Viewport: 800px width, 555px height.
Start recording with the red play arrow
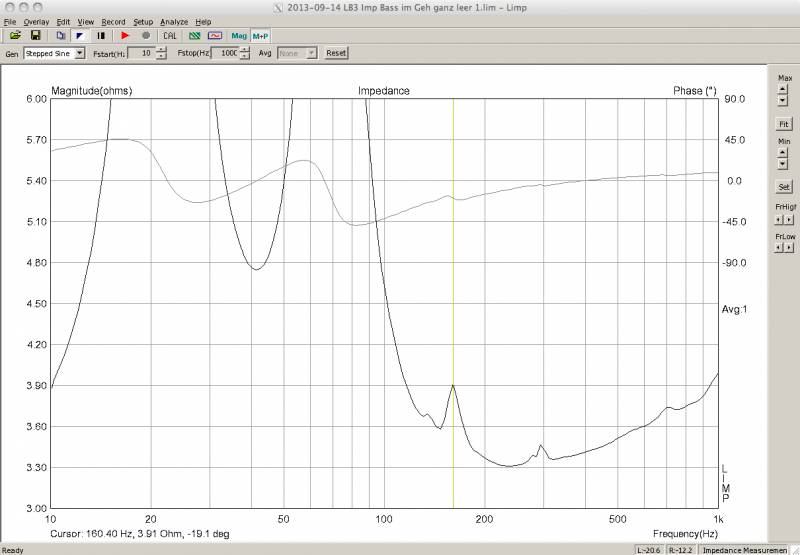pos(126,36)
